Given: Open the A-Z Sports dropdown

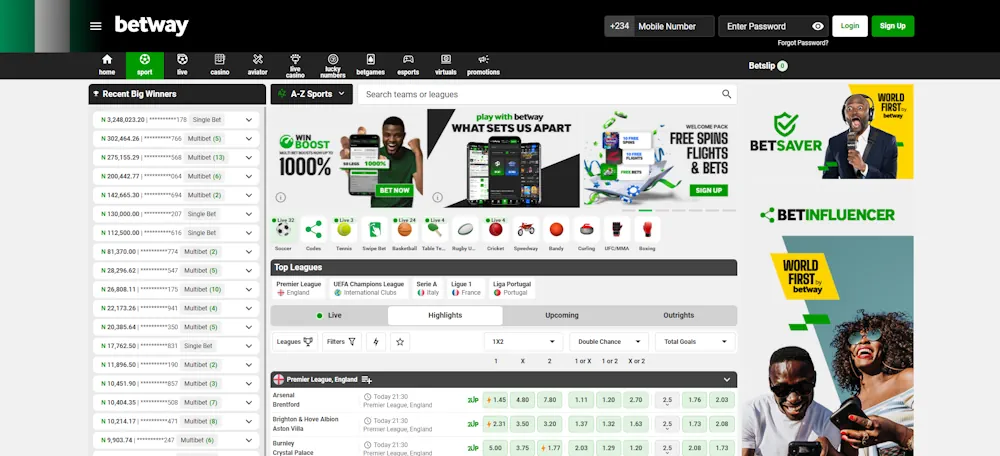Looking at the screenshot, I should tap(311, 94).
